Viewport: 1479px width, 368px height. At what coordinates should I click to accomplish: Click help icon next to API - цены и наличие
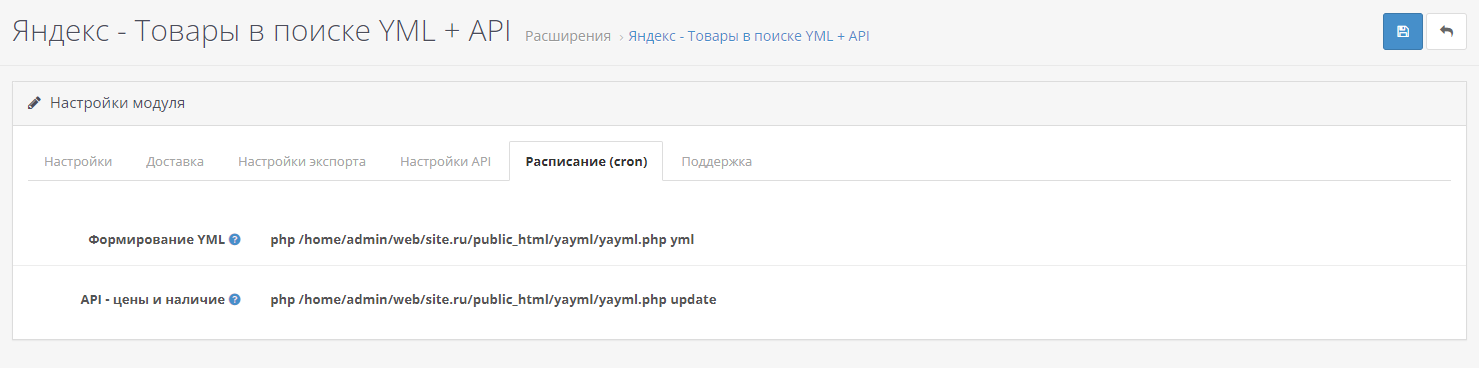pos(235,299)
